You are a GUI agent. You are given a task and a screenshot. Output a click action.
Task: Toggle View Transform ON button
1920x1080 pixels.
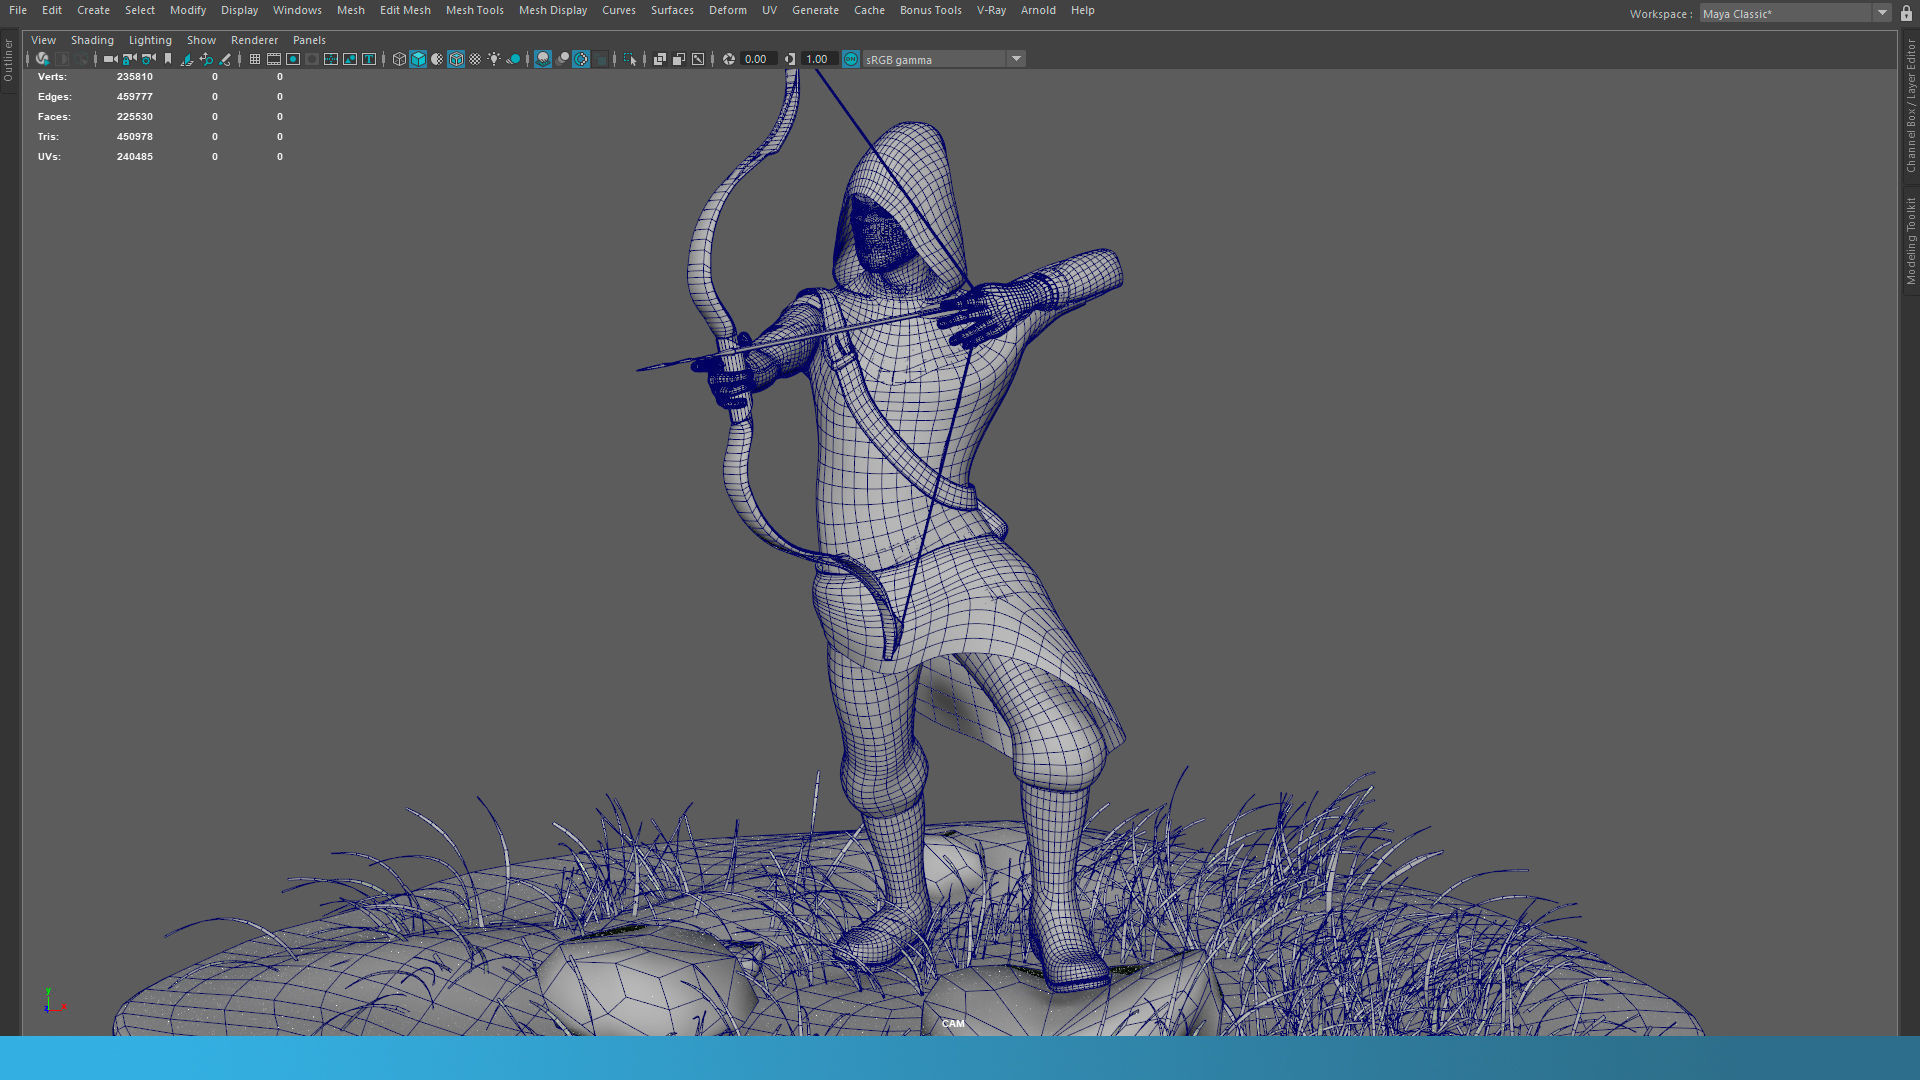[851, 59]
